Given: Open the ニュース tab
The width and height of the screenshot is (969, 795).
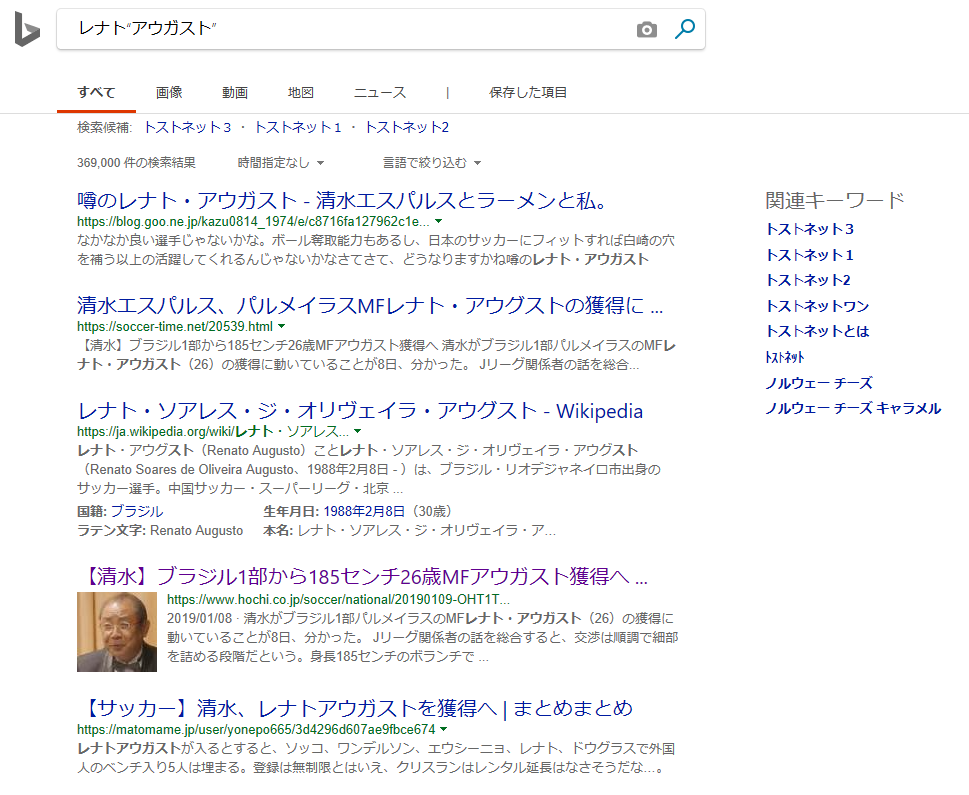Looking at the screenshot, I should pos(380,93).
